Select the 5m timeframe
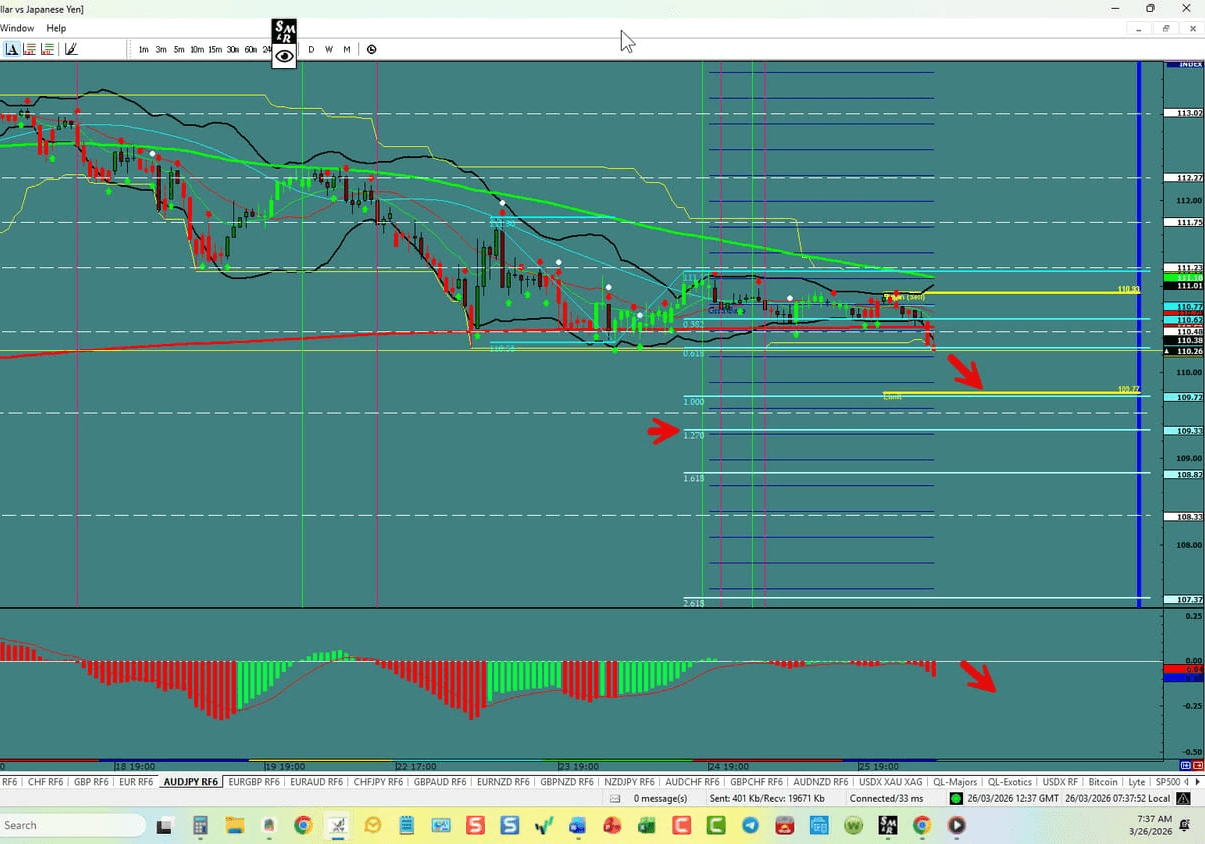Screen dimensions: 1205x844 click(179, 49)
